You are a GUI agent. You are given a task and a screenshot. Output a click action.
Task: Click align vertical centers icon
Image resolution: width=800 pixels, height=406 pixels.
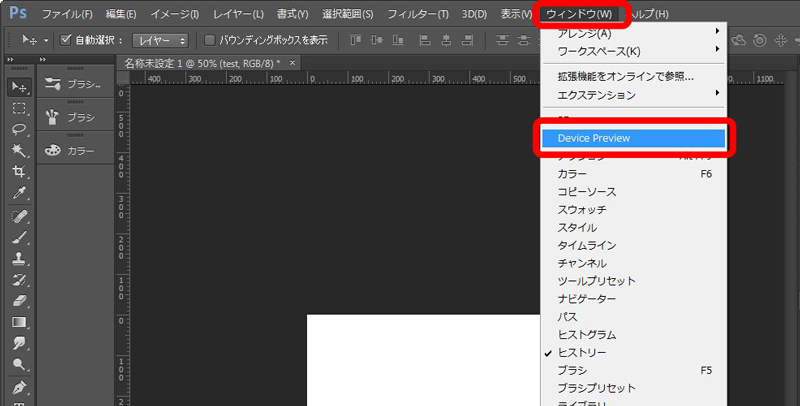pos(377,40)
